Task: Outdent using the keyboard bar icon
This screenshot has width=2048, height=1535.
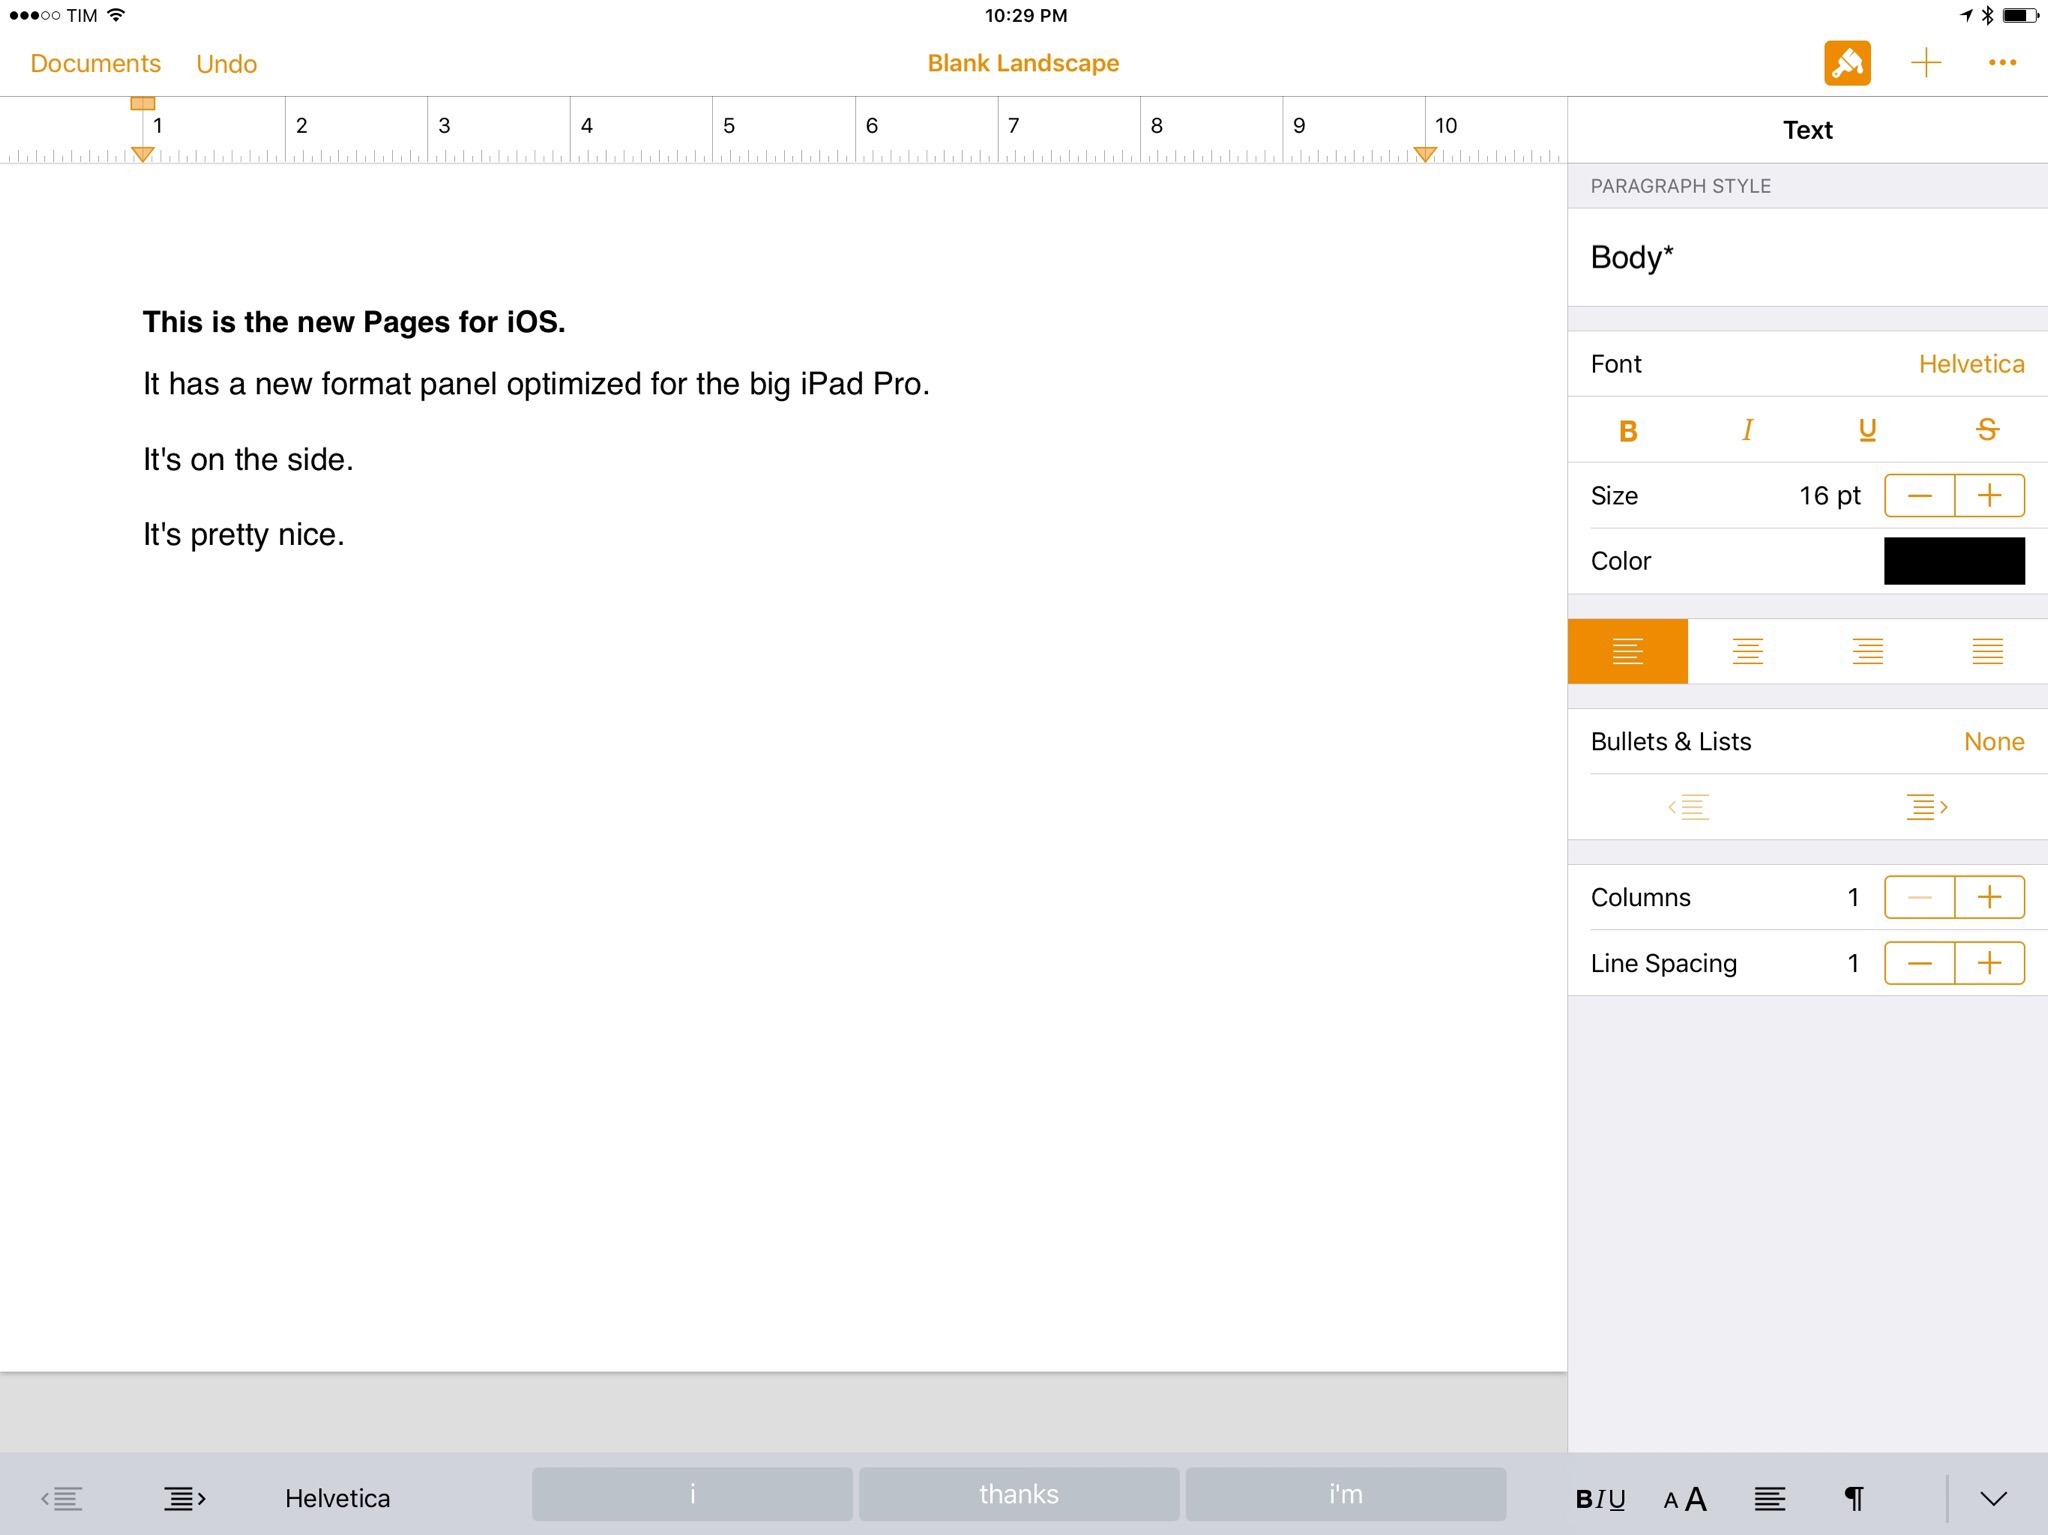Action: coord(62,1499)
